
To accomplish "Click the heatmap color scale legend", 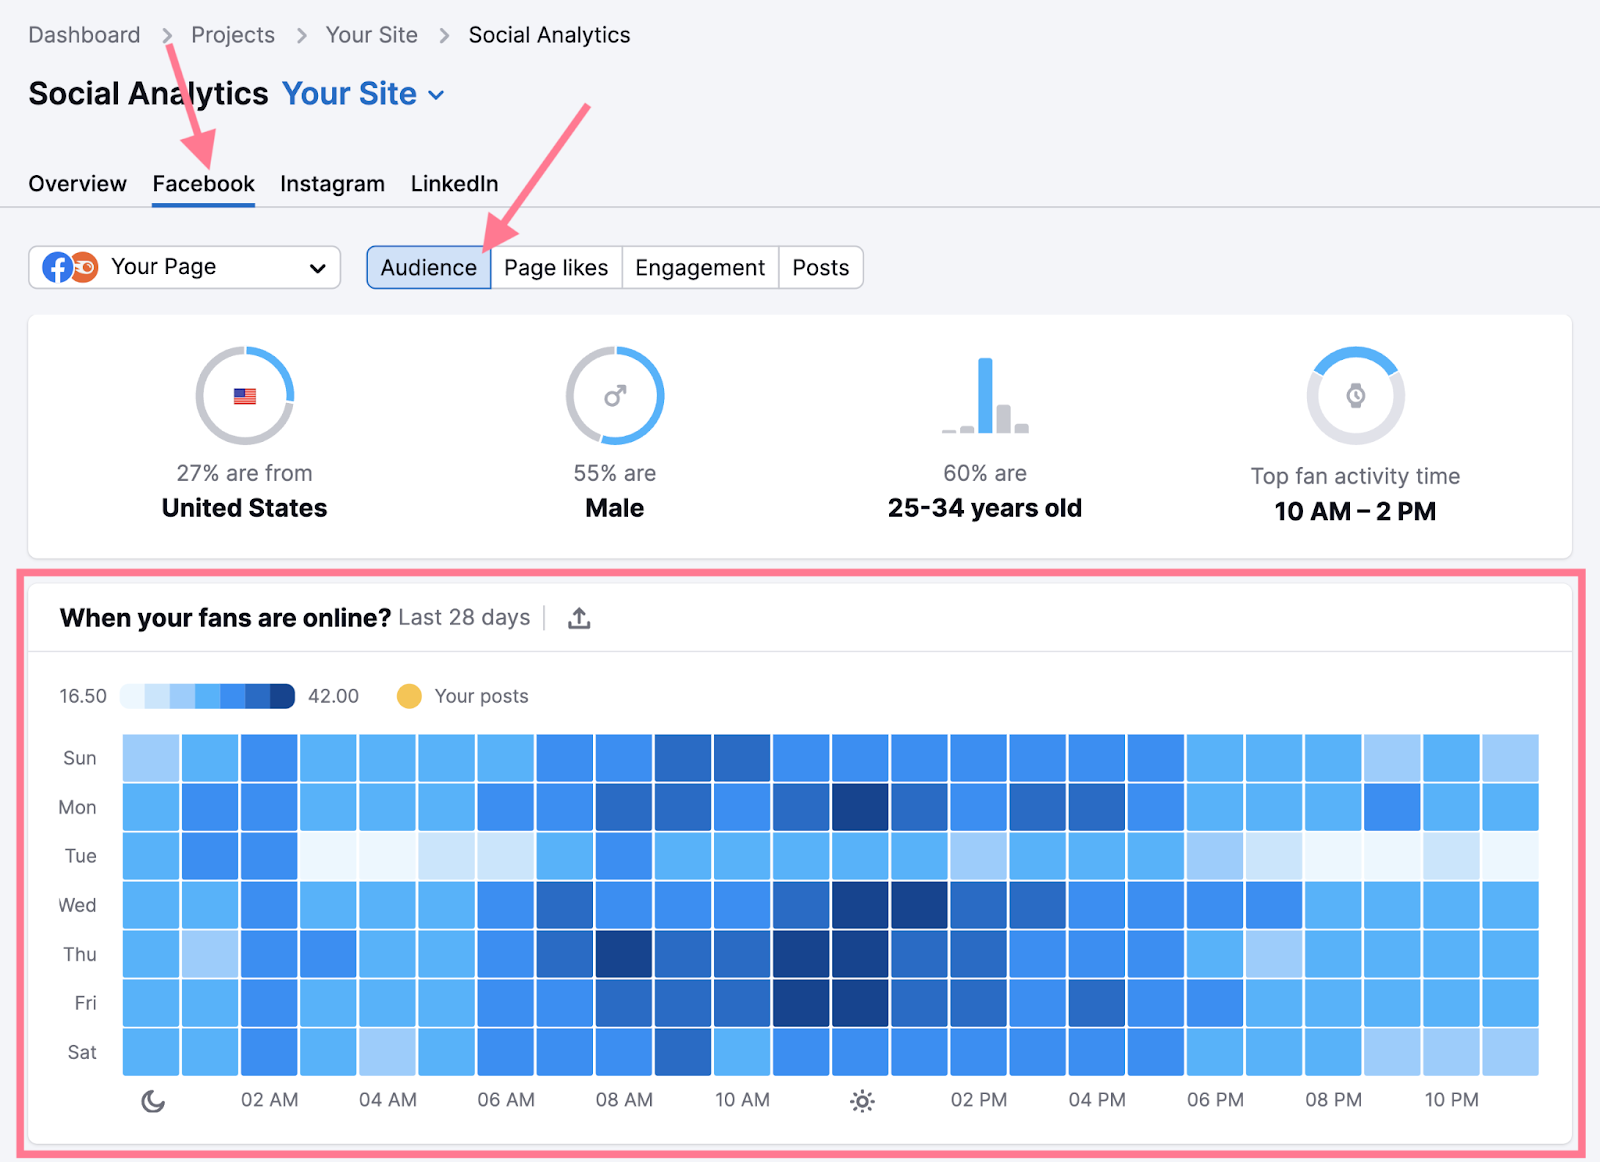I will (207, 696).
